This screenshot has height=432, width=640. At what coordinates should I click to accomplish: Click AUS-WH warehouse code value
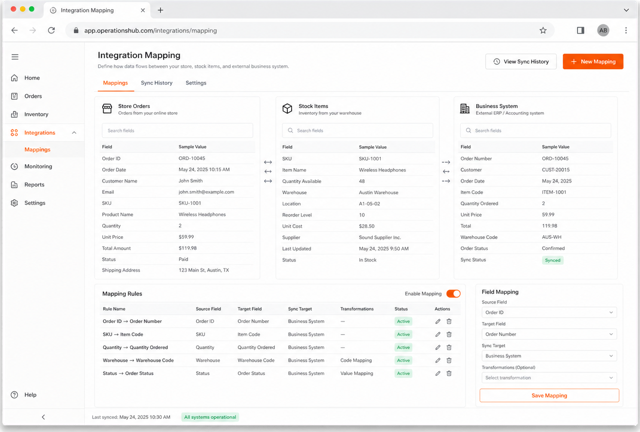click(x=551, y=237)
